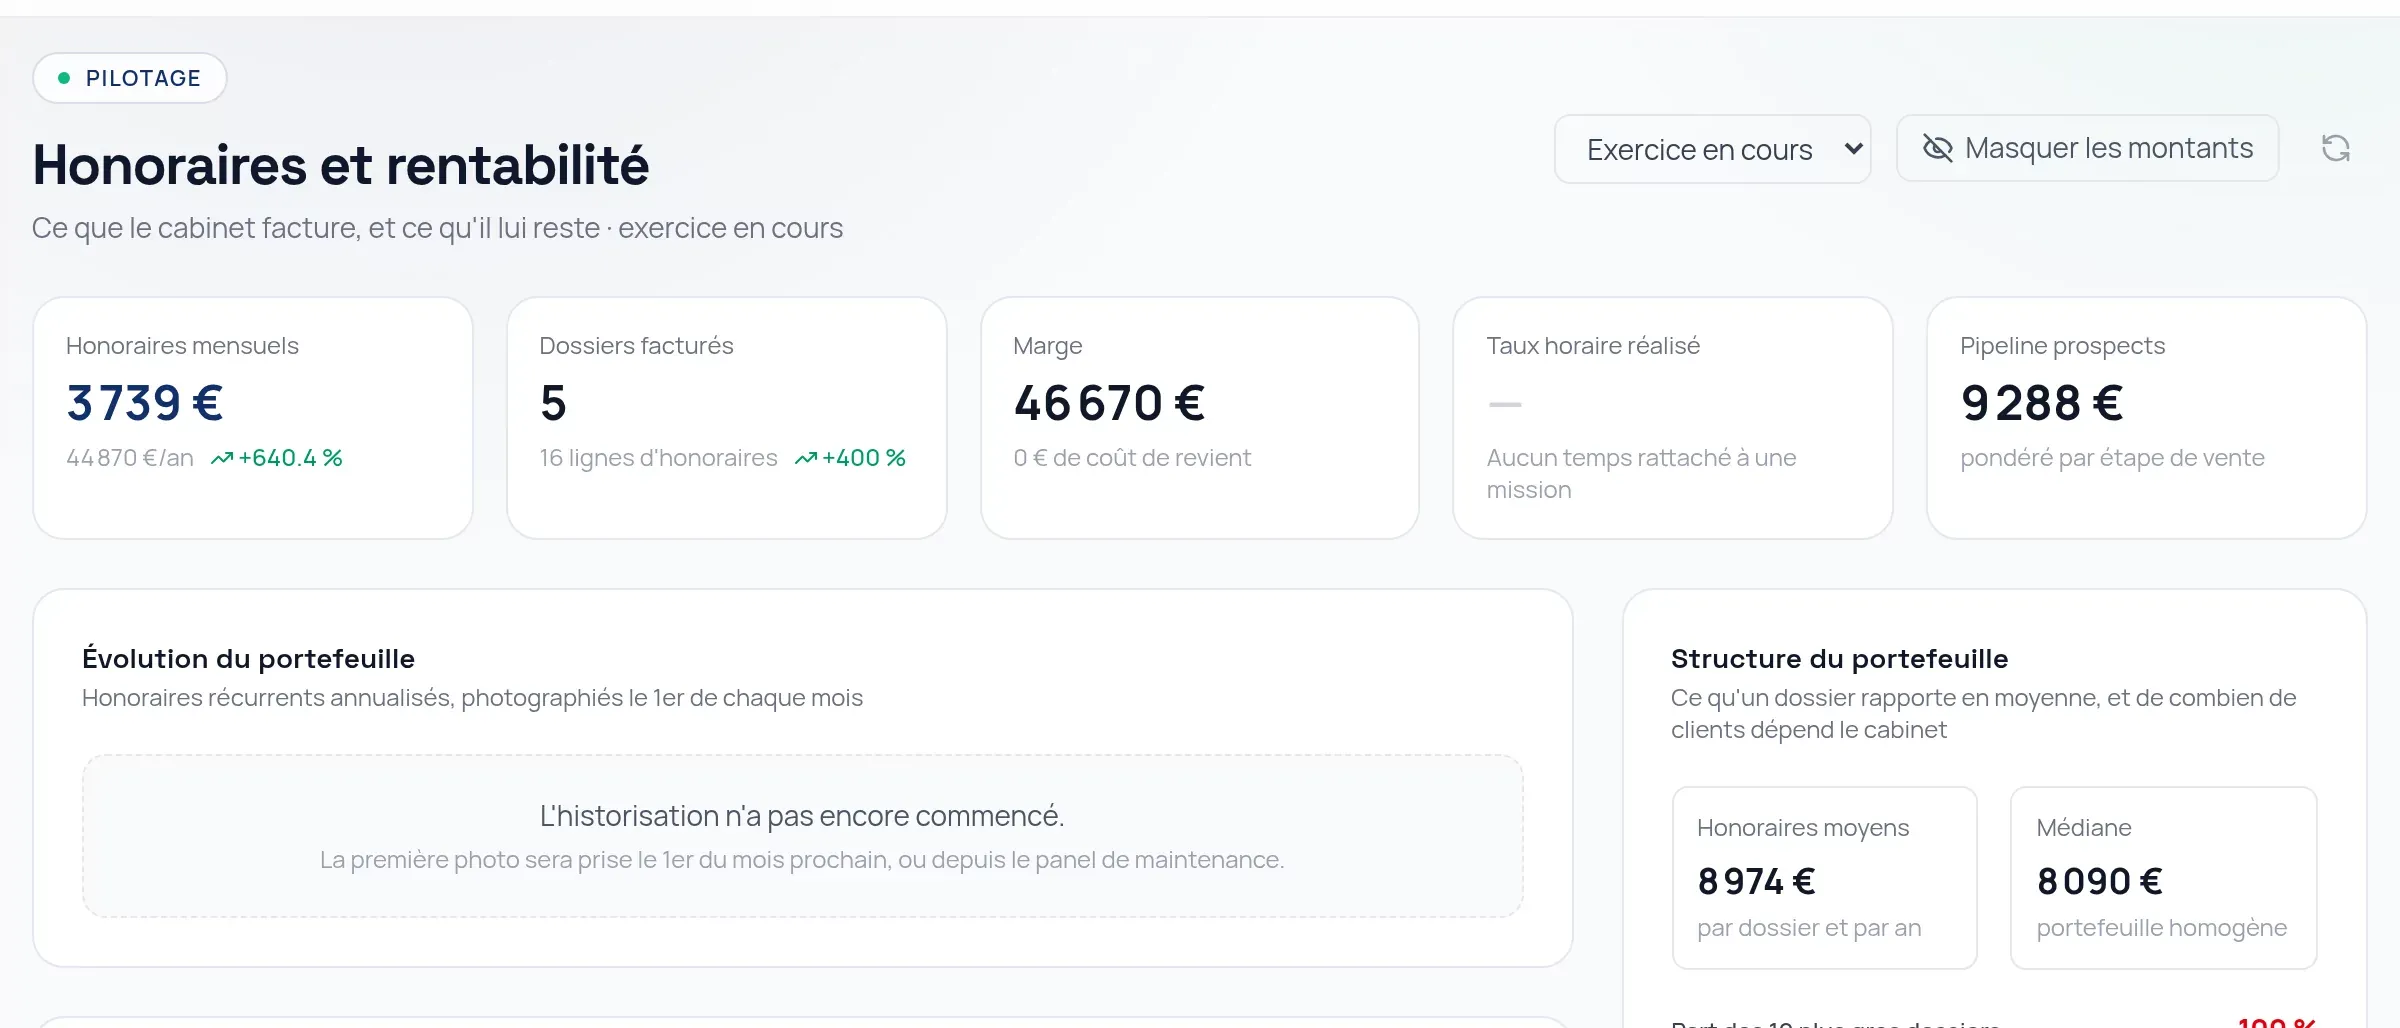Click pondéré par étape de vente text

pyautogui.click(x=2112, y=458)
